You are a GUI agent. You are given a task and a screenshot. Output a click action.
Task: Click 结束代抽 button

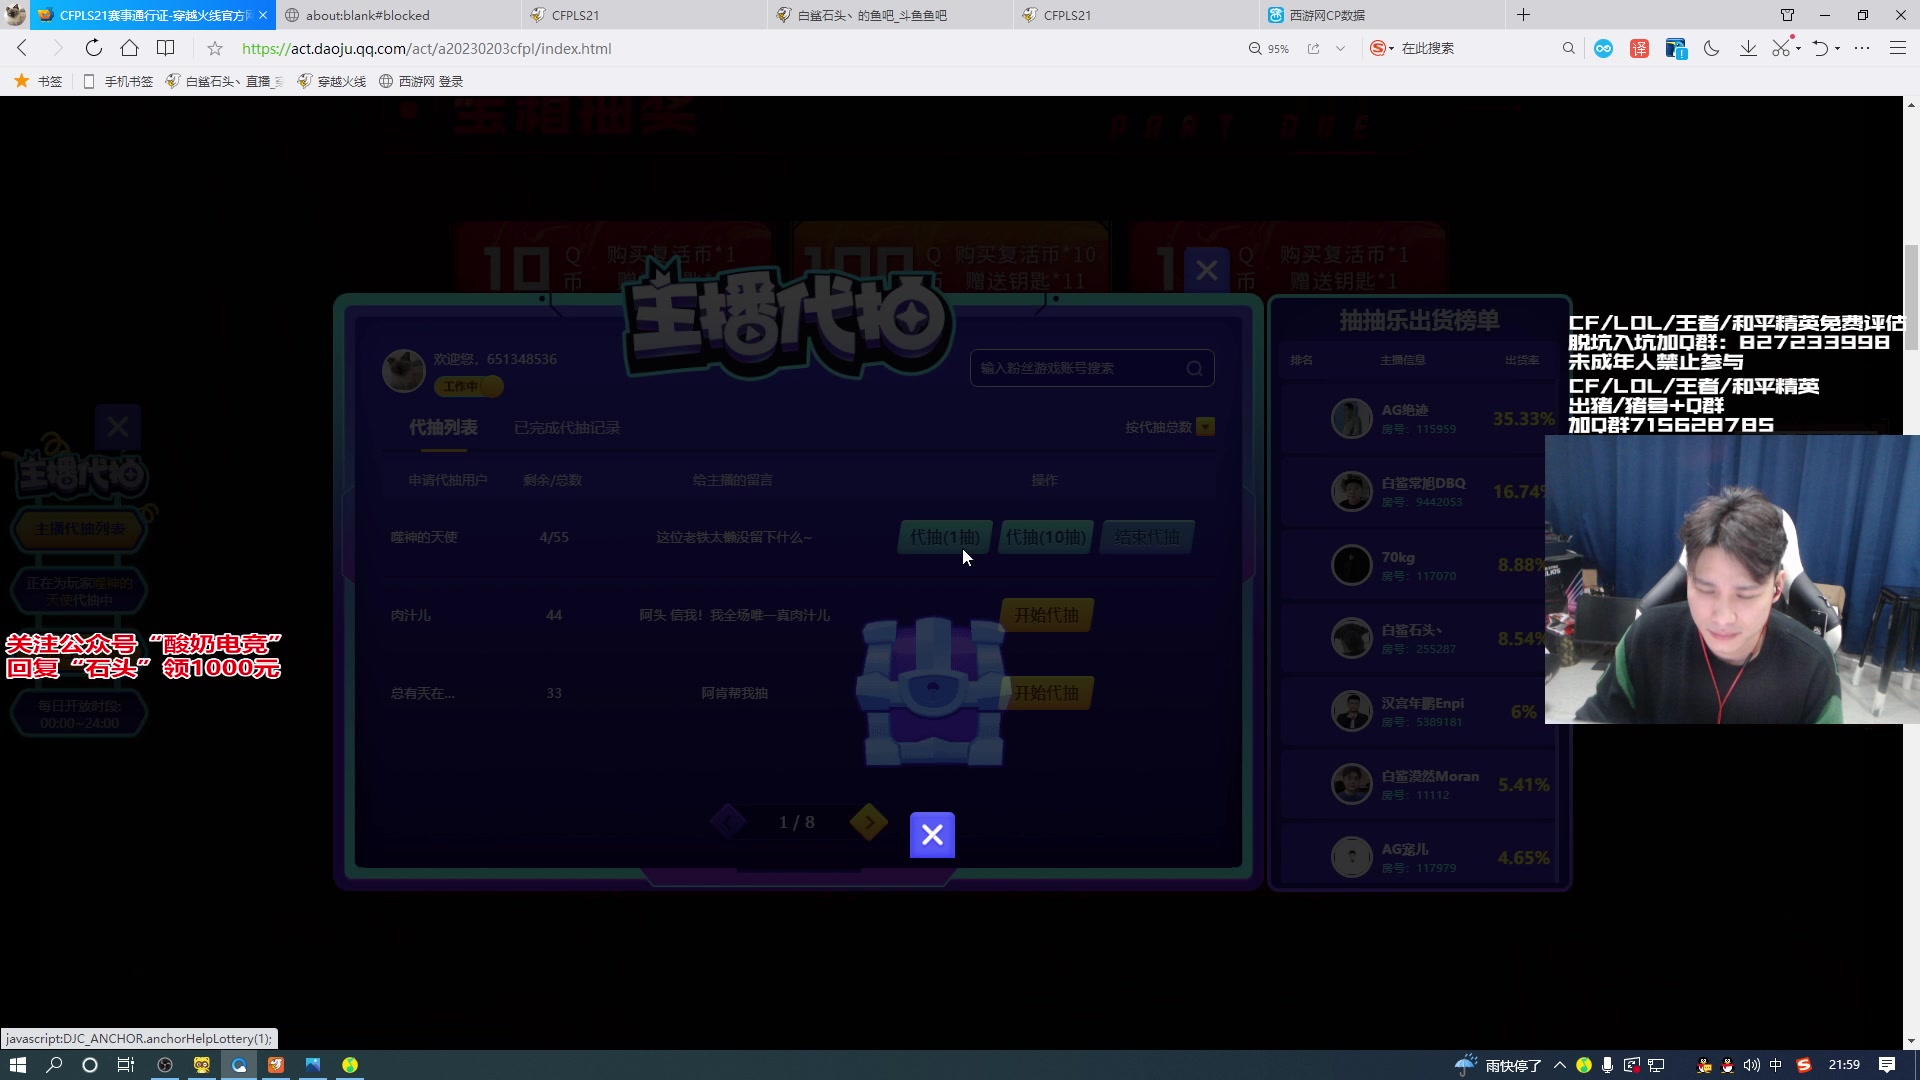(1147, 537)
